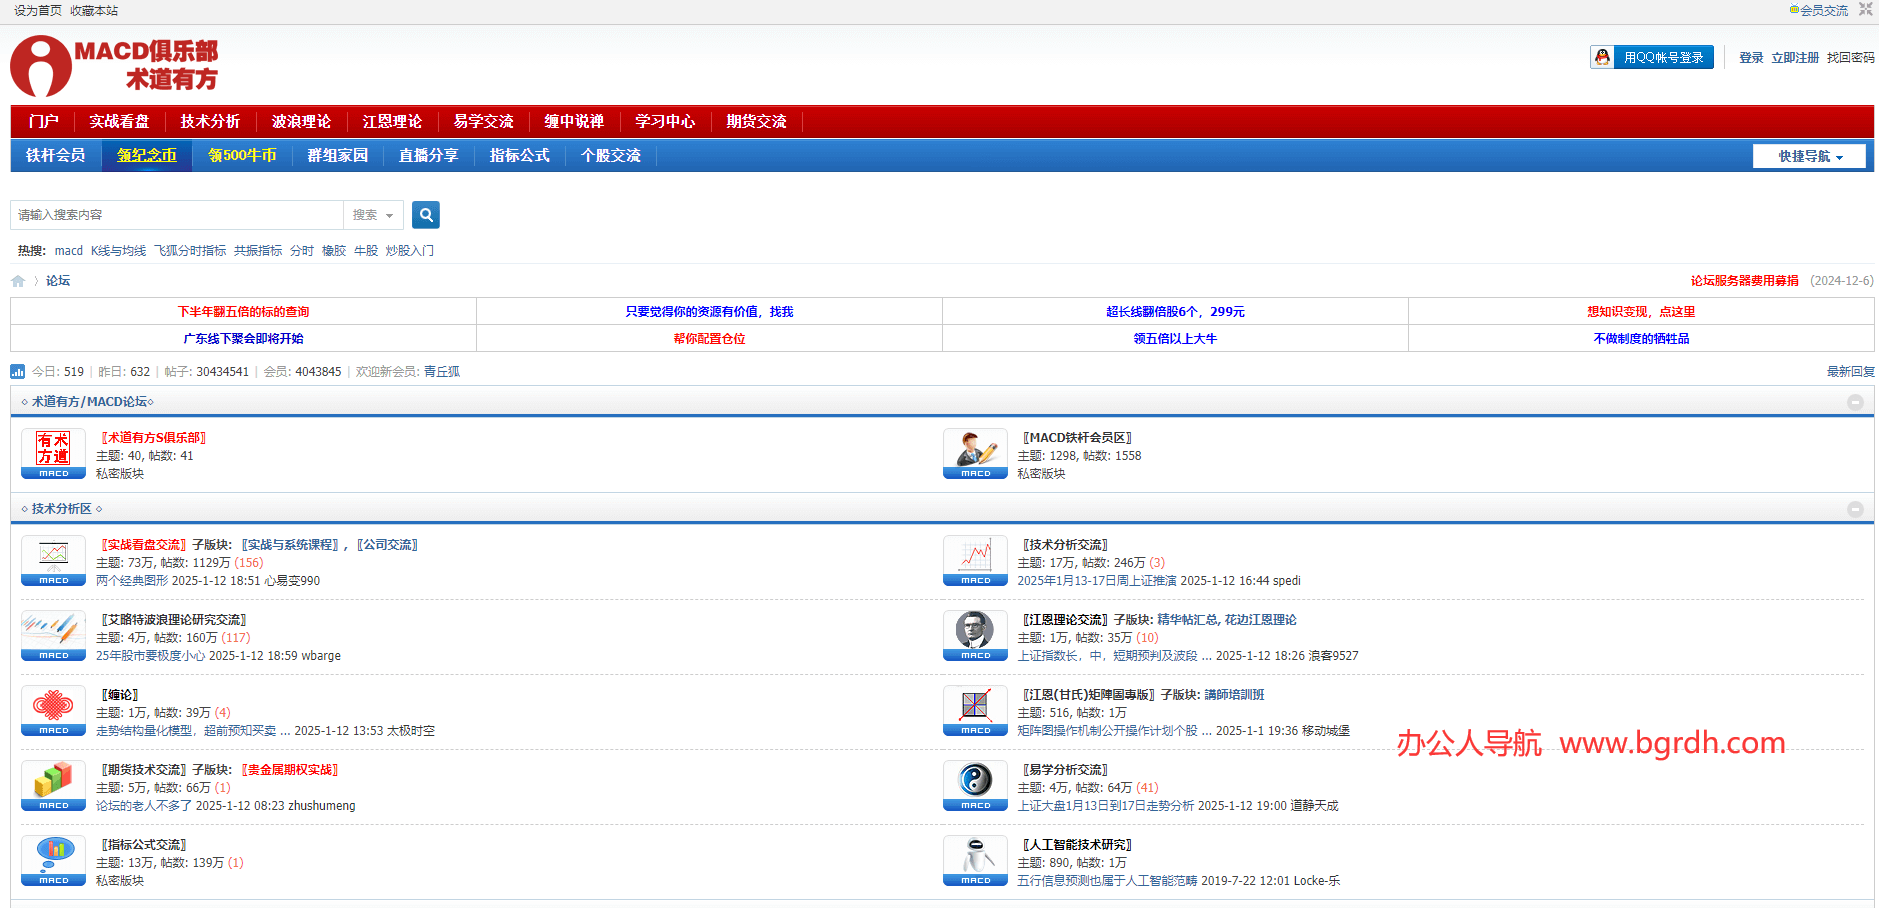This screenshot has width=1879, height=908.
Task: Open the 快捷导航 dropdown
Action: pos(1809,156)
